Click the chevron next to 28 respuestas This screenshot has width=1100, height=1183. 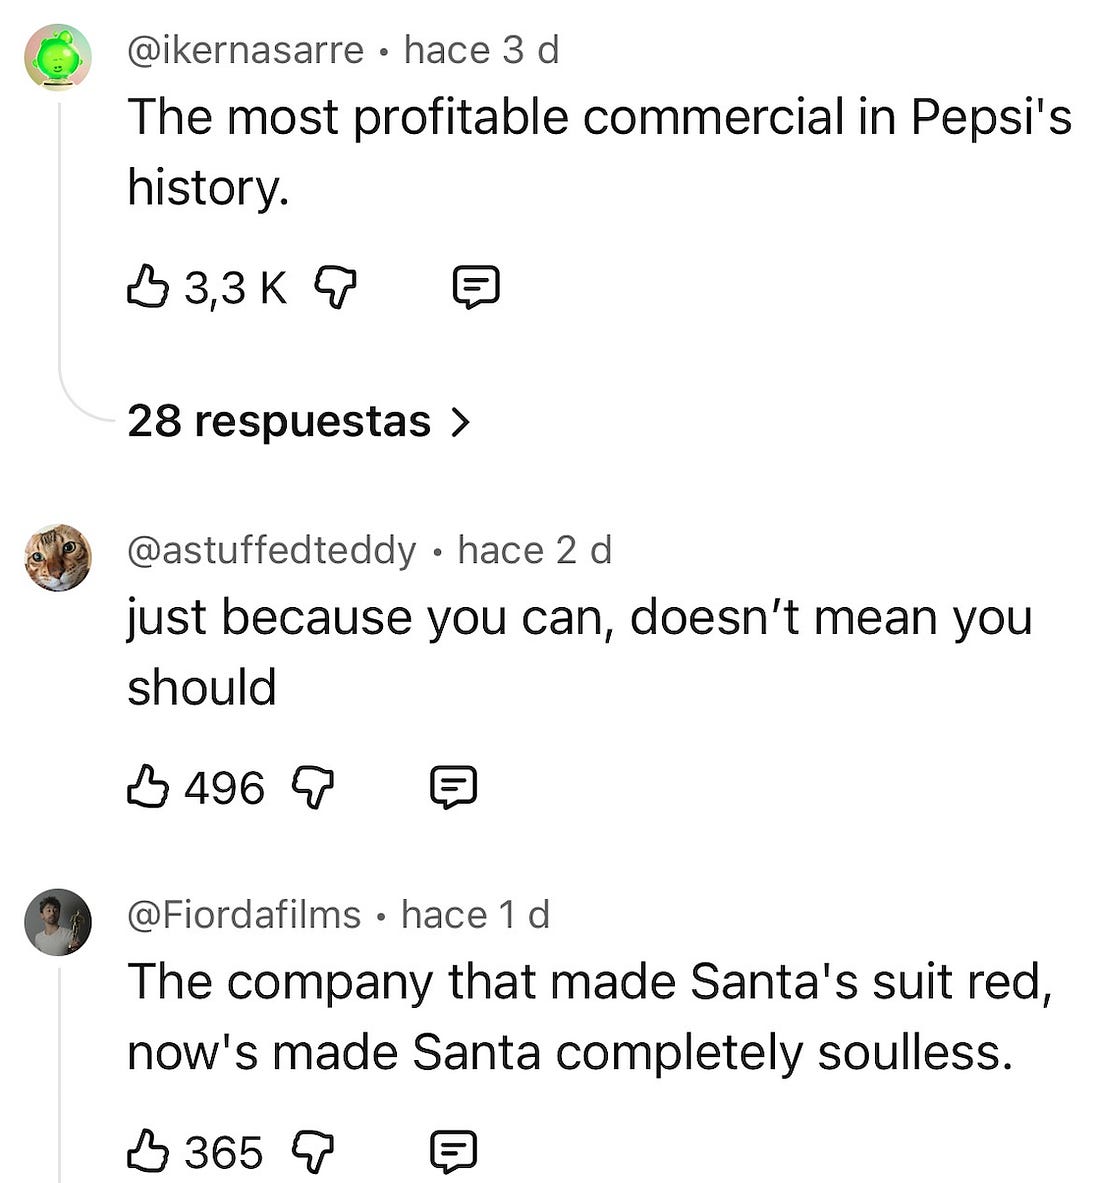[460, 422]
